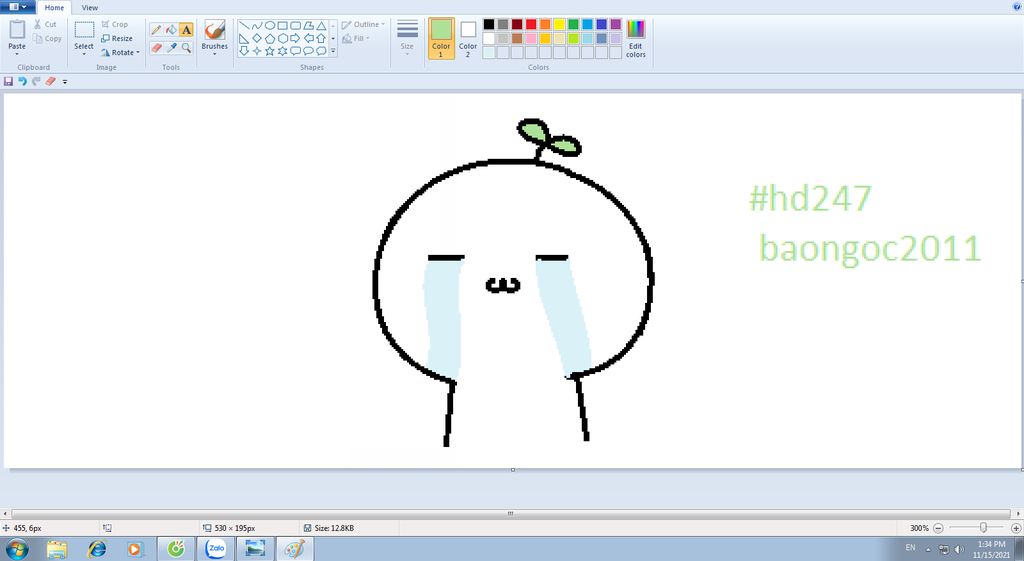Screen dimensions: 1024x561
Task: Open the Windows Start menu
Action: 17,549
